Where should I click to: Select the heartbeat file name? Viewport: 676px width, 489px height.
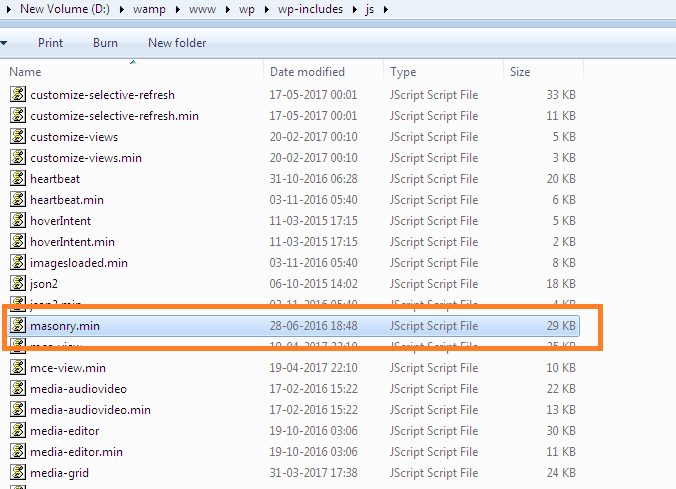(x=55, y=179)
